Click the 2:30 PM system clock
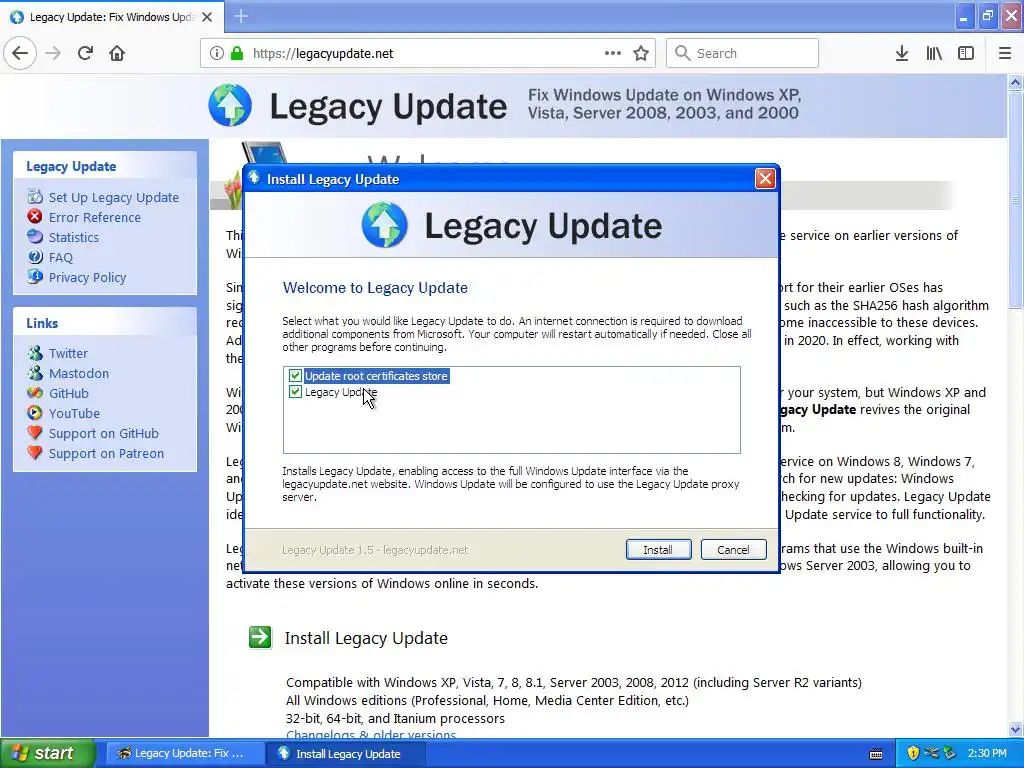The image size is (1024, 768). [987, 754]
